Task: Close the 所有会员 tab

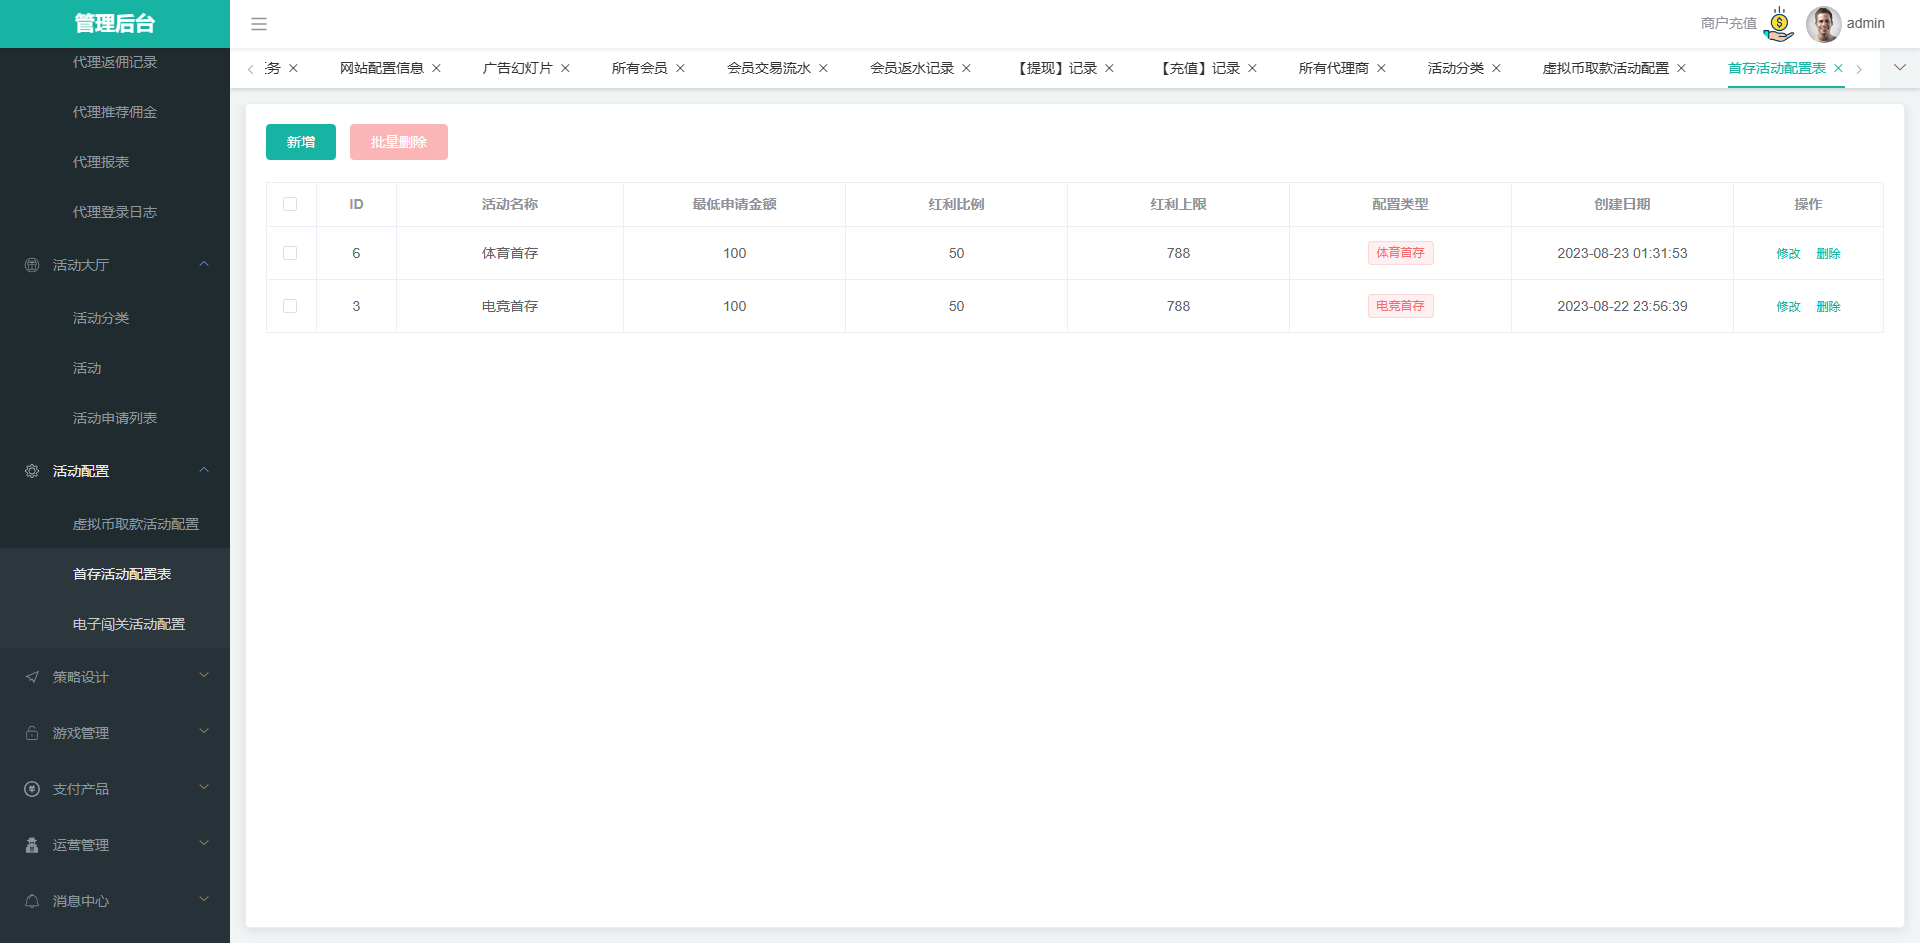Action: pyautogui.click(x=680, y=68)
